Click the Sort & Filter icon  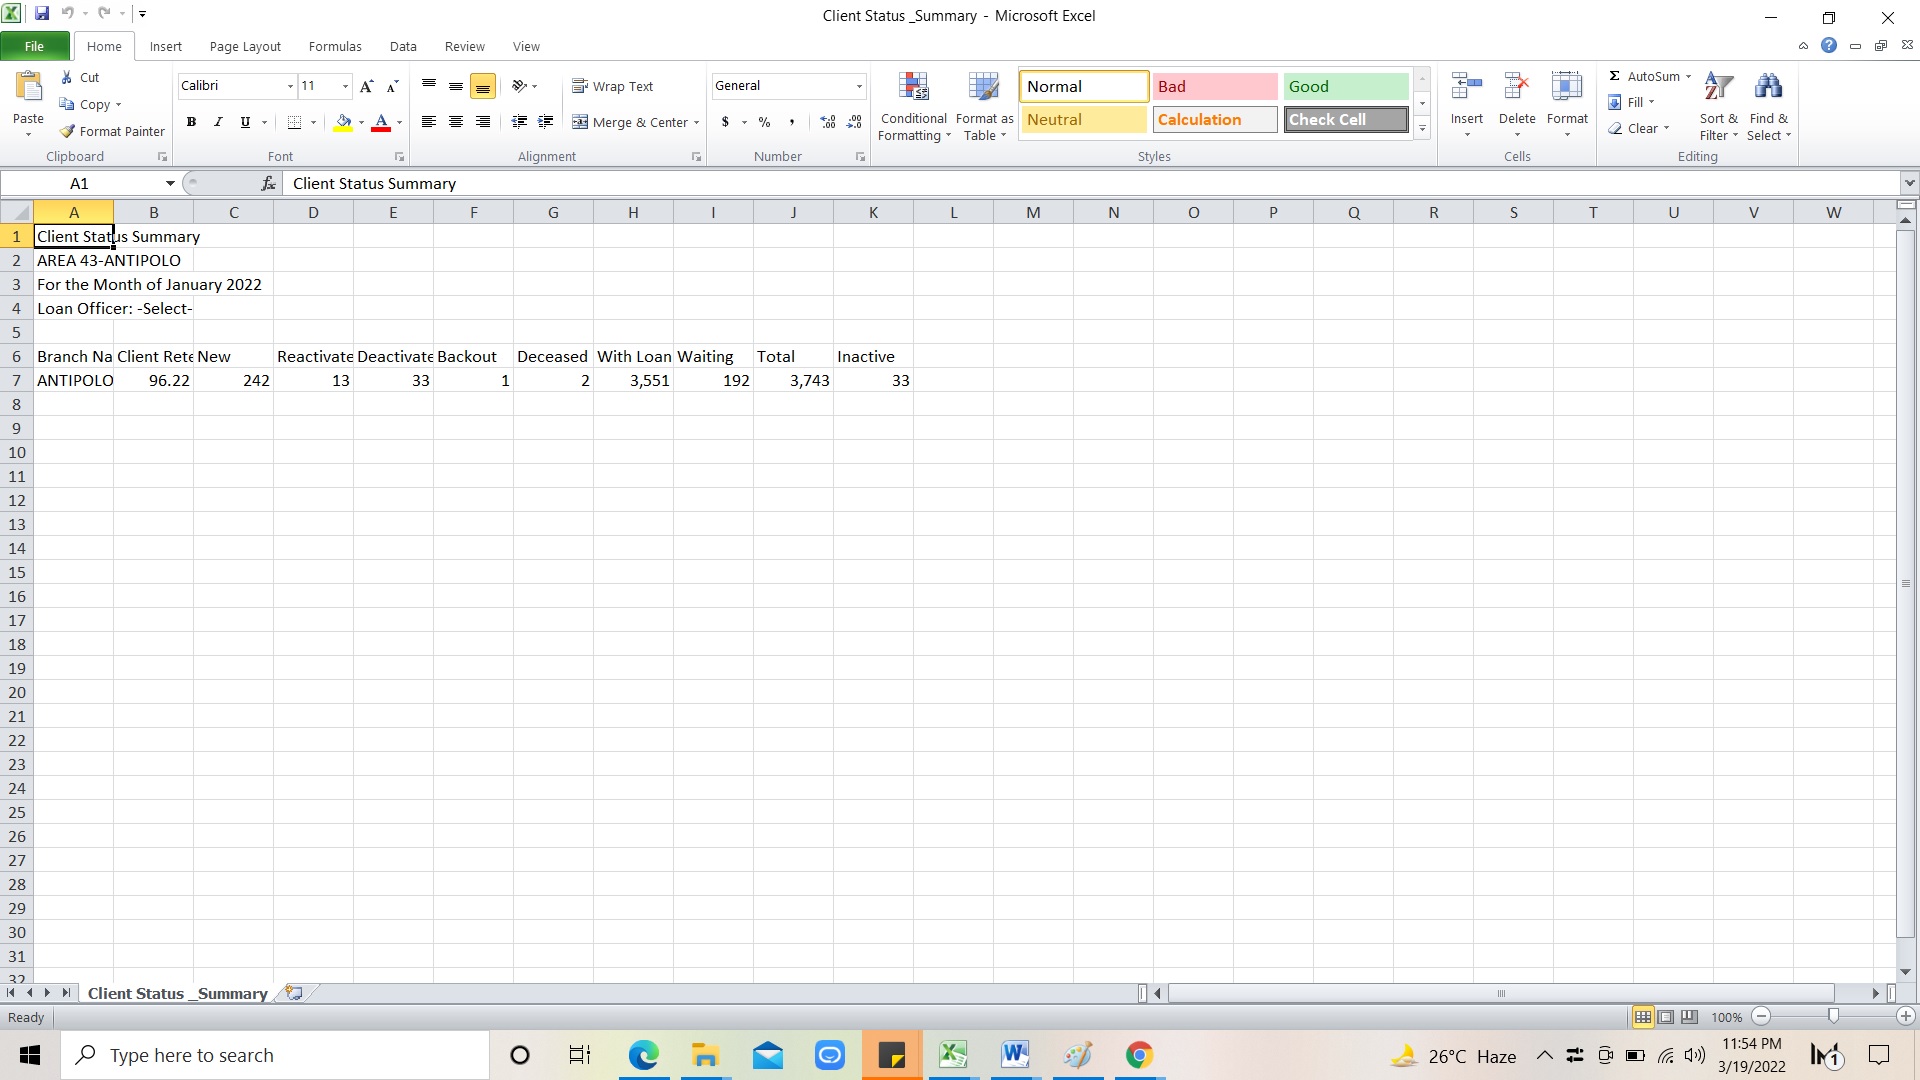click(x=1718, y=88)
